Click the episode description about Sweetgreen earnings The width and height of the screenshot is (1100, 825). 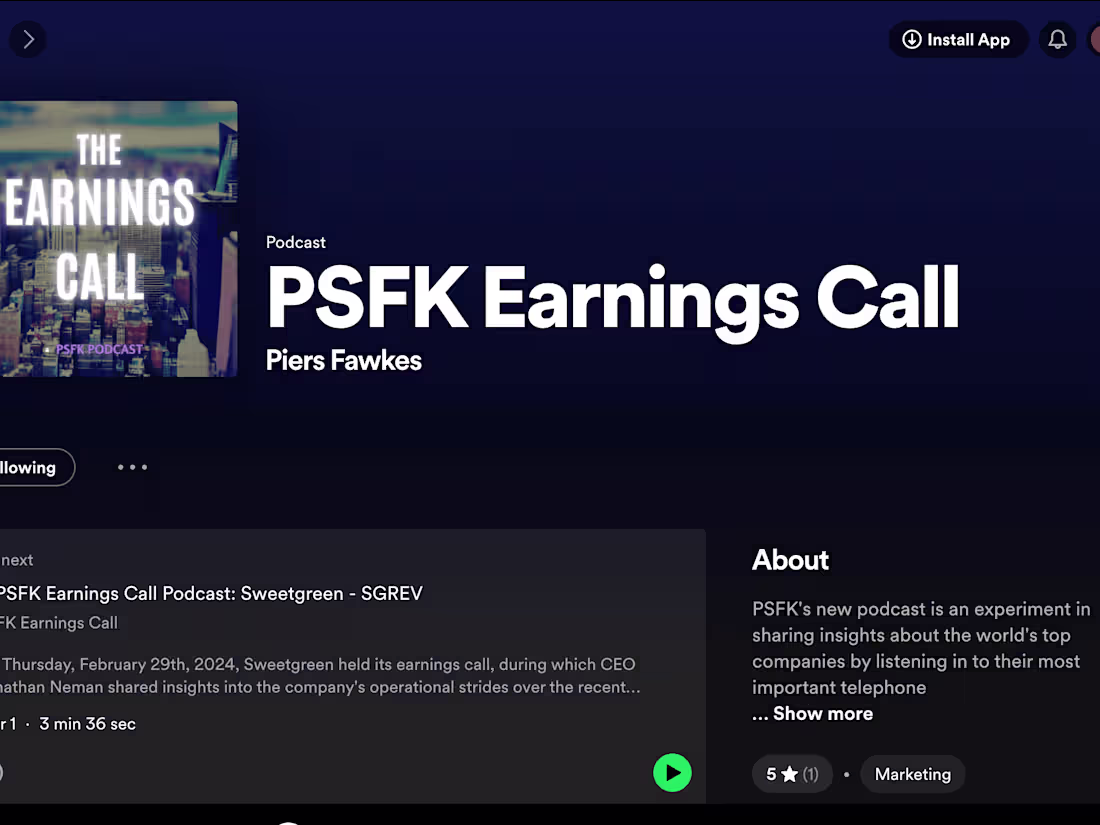[320, 676]
